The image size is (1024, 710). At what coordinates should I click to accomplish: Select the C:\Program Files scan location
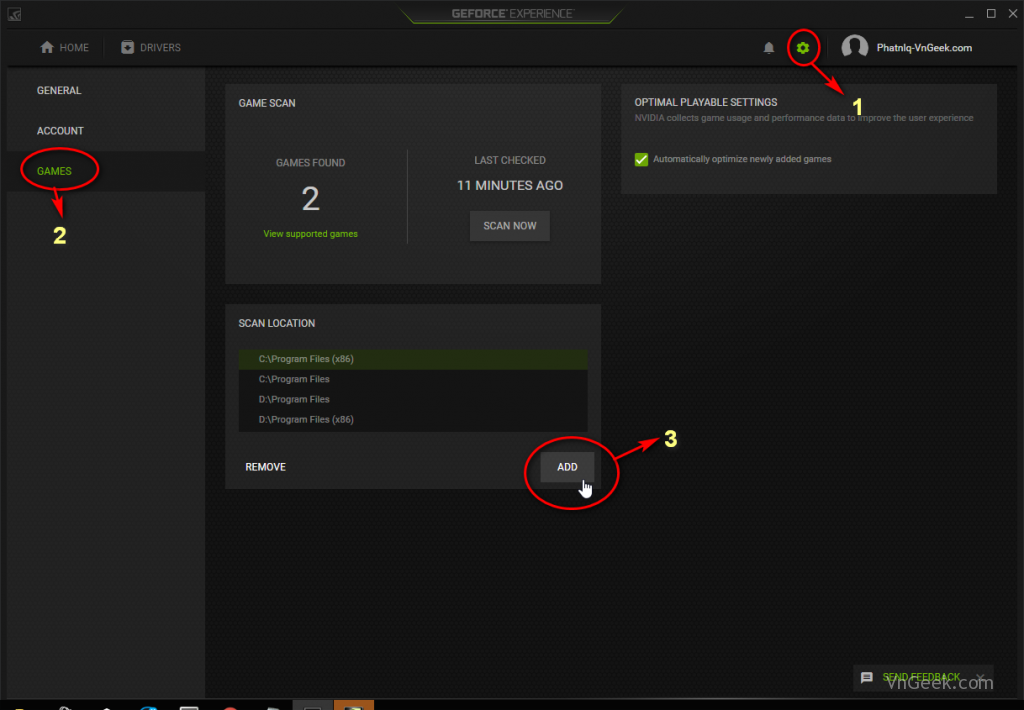tap(413, 379)
